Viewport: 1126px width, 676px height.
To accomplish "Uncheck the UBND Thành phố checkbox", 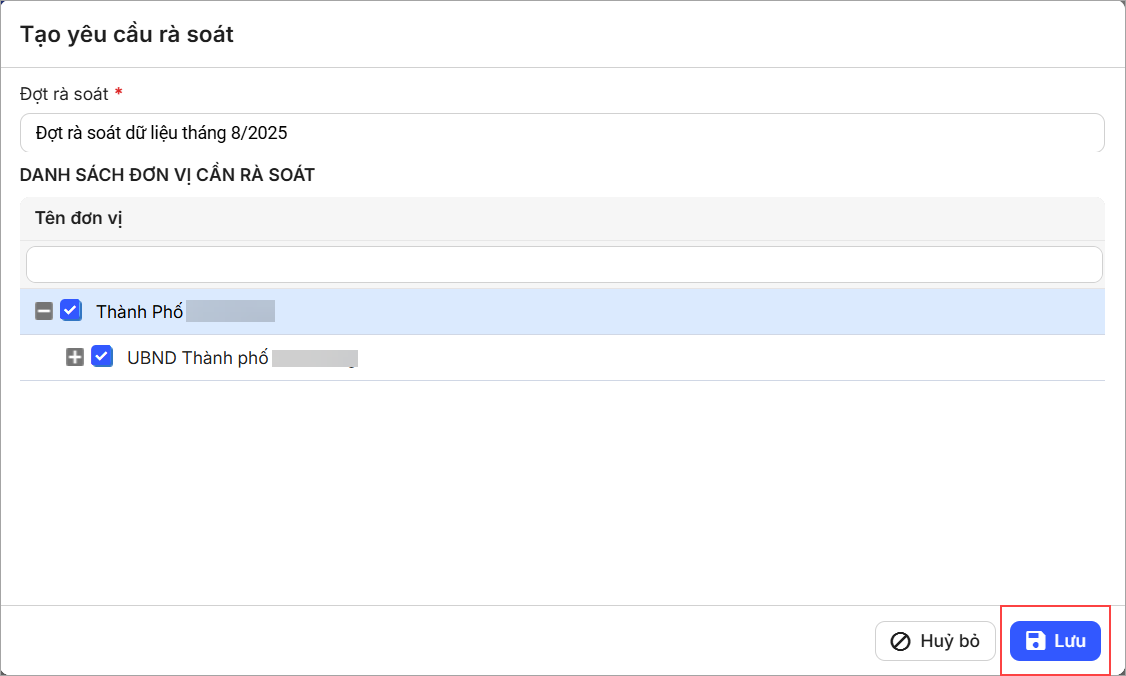I will point(101,356).
